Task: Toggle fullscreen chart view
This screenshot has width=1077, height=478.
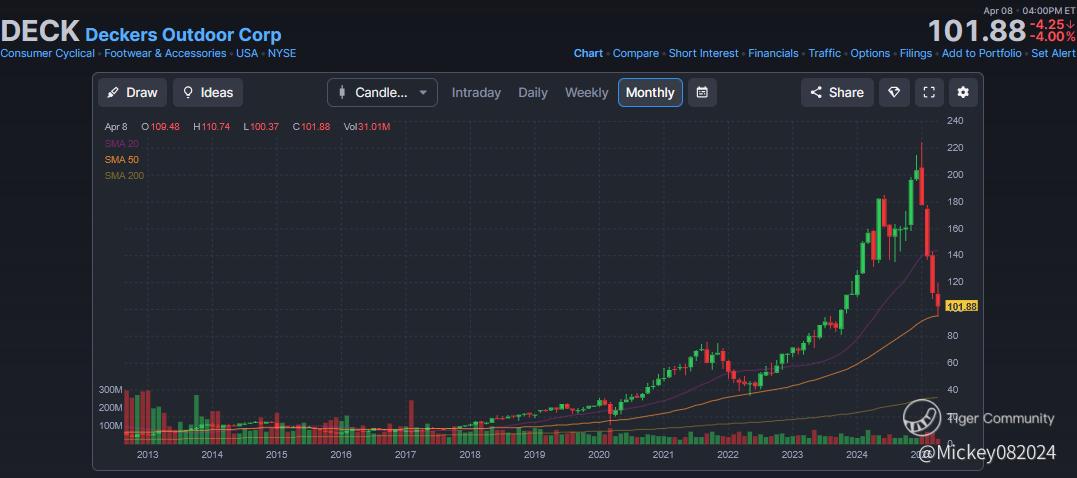Action: point(929,93)
